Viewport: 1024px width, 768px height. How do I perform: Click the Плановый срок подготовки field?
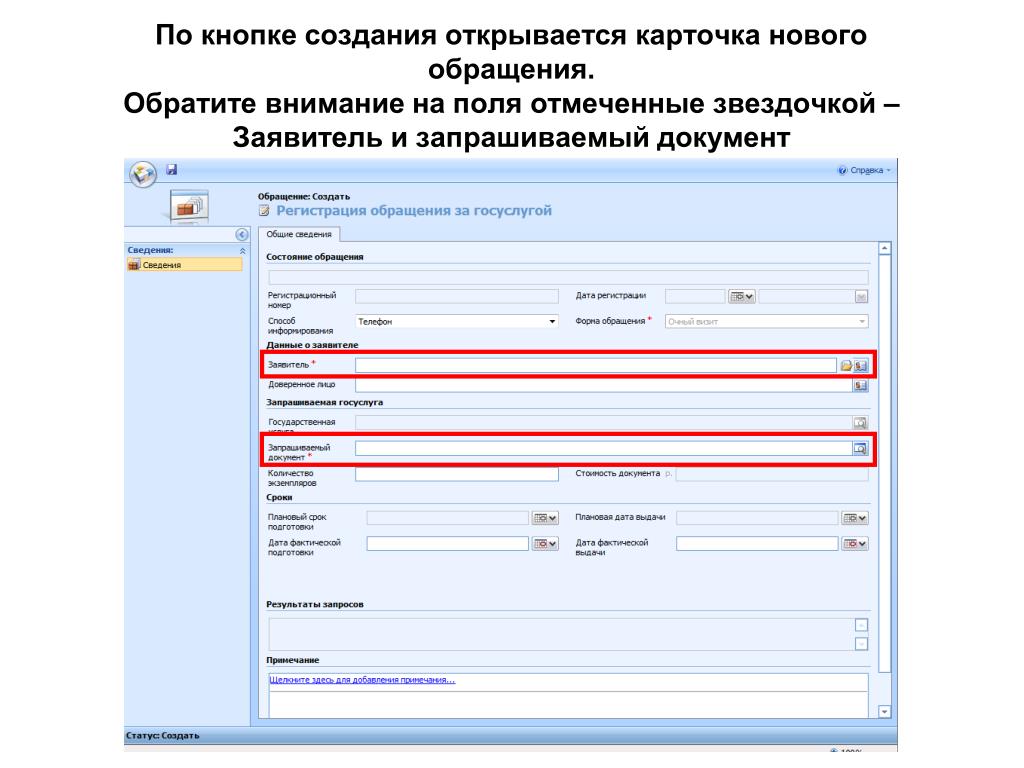447,519
